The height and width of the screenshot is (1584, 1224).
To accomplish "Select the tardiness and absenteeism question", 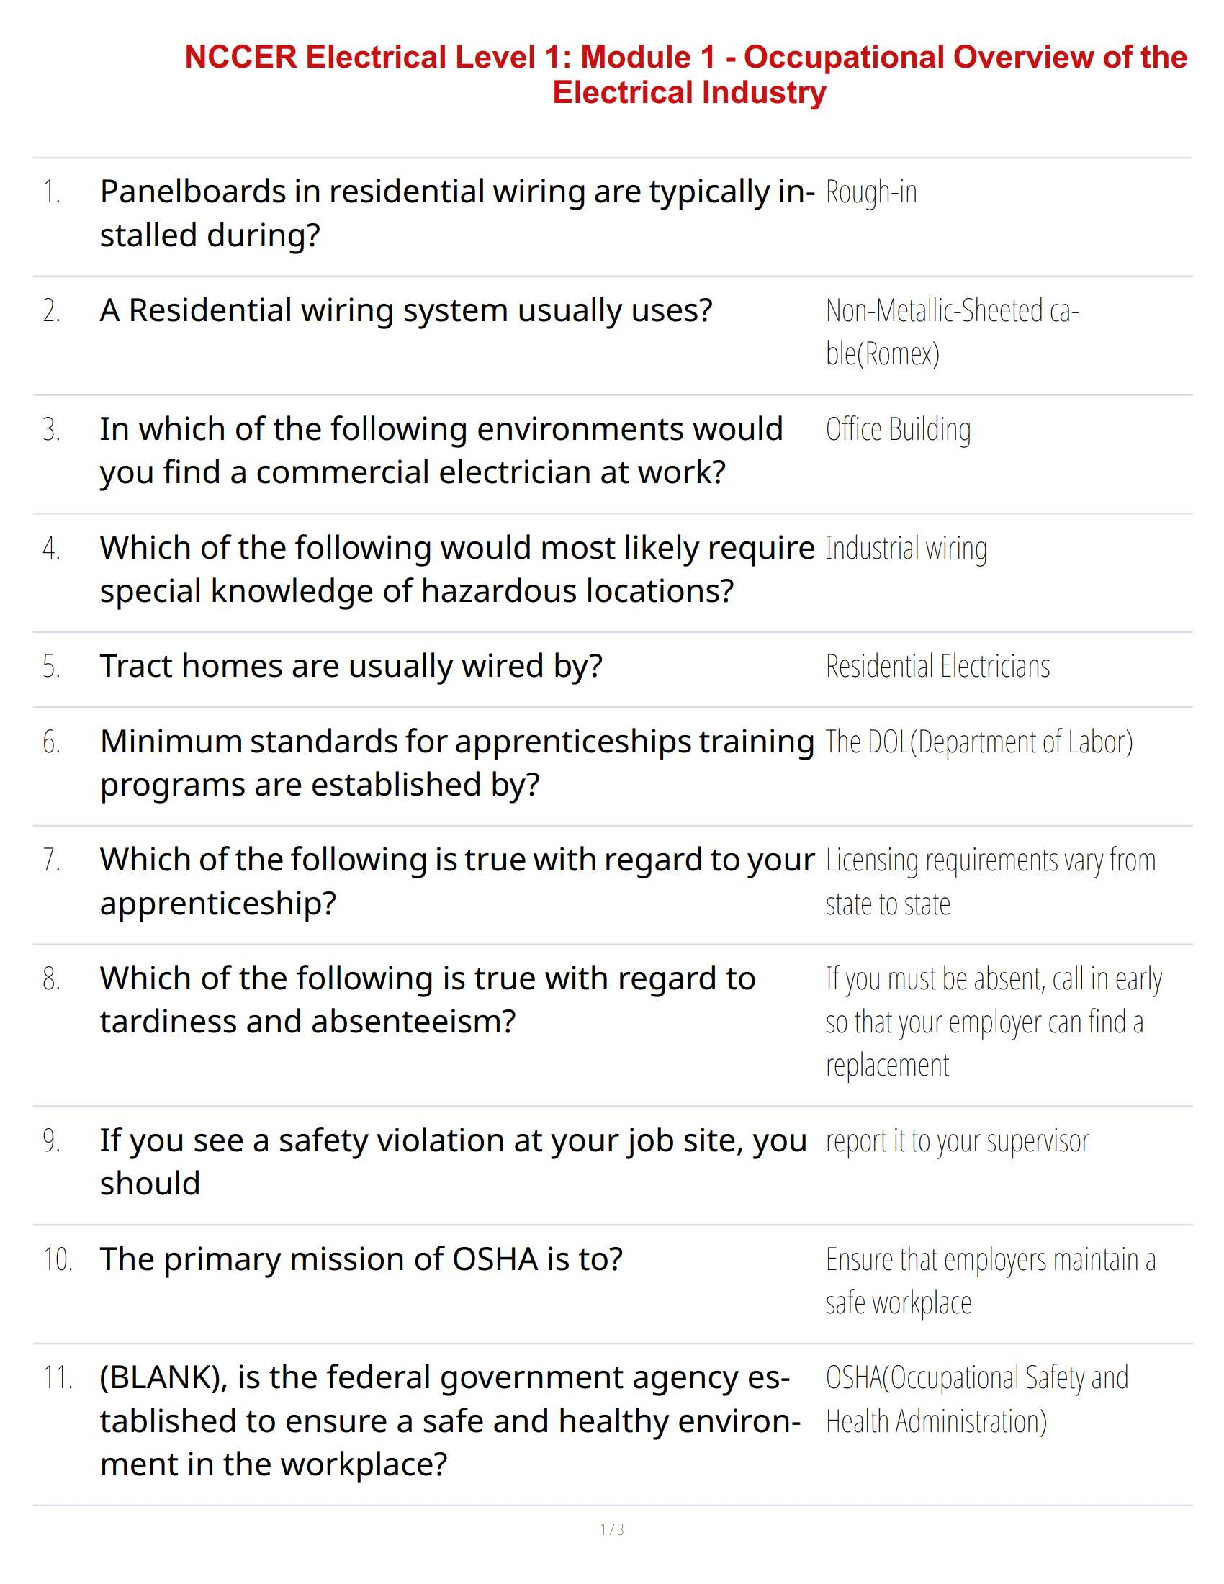I will click(427, 999).
